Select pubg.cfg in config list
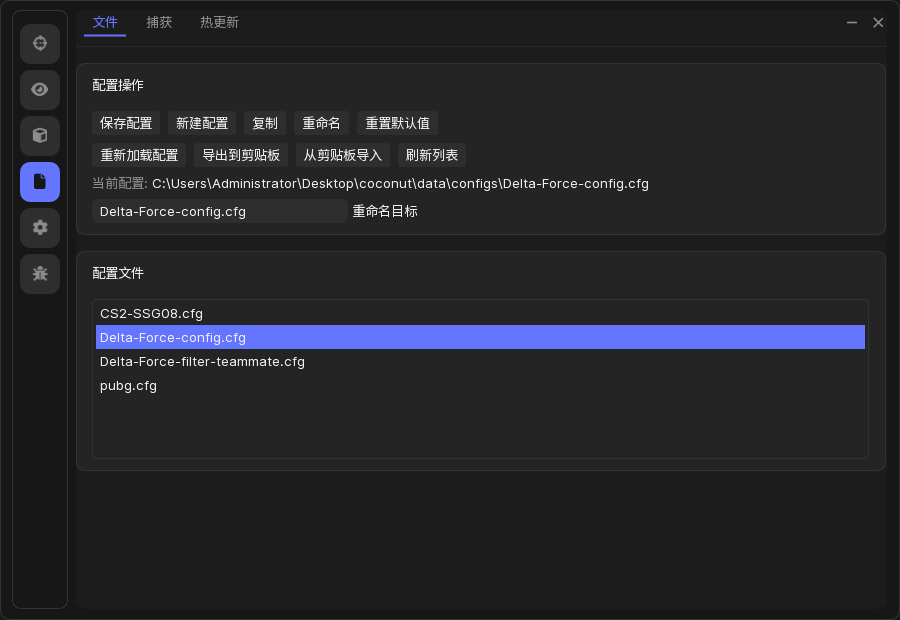Image resolution: width=900 pixels, height=620 pixels. click(480, 386)
